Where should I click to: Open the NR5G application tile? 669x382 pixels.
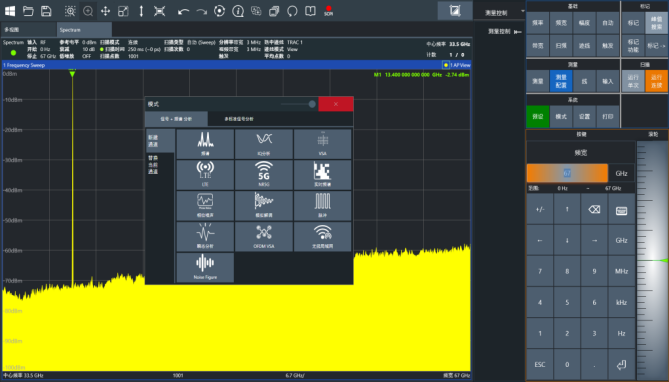[x=264, y=175]
